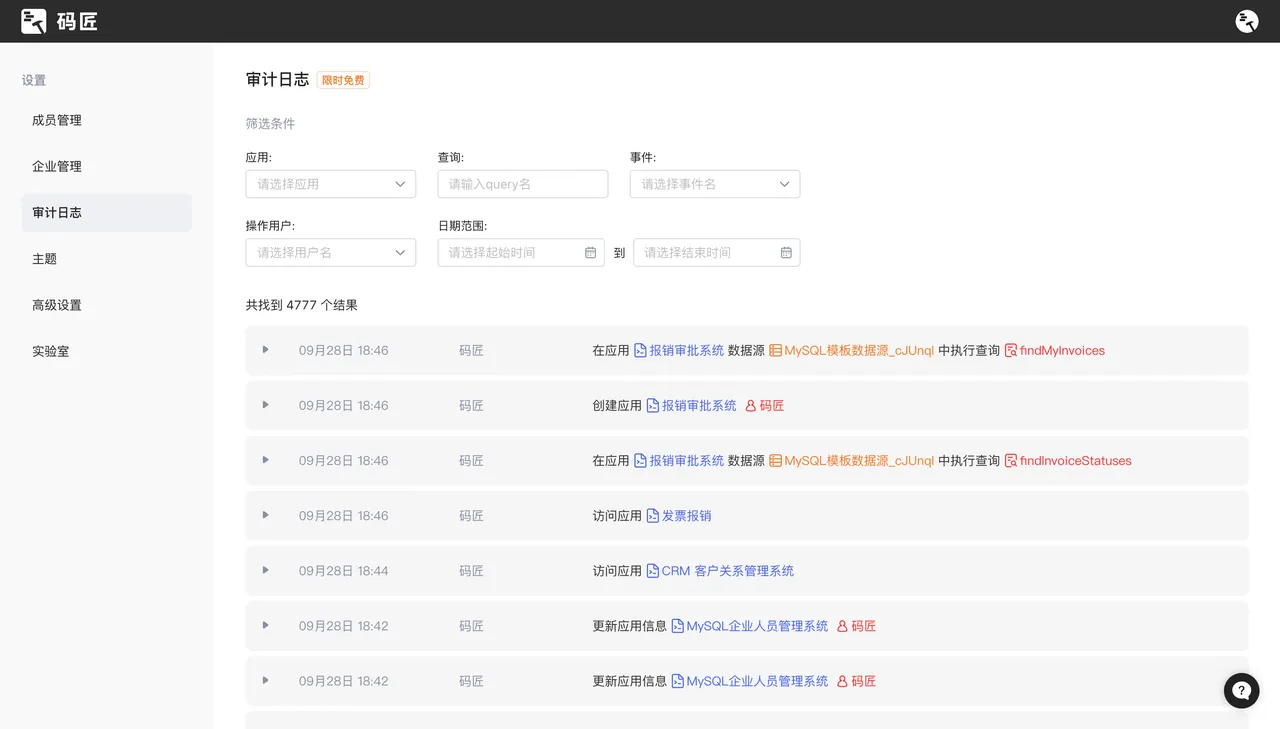Viewport: 1280px width, 729px height.
Task: Click MySQL模板数据源_cJUnql in findMyInvoices row
Action: (x=859, y=351)
